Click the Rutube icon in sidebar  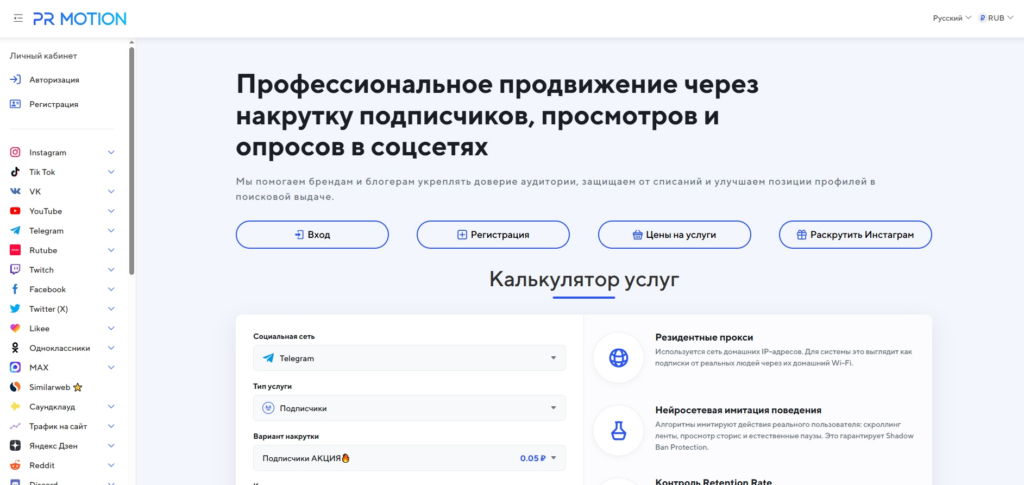coord(15,251)
